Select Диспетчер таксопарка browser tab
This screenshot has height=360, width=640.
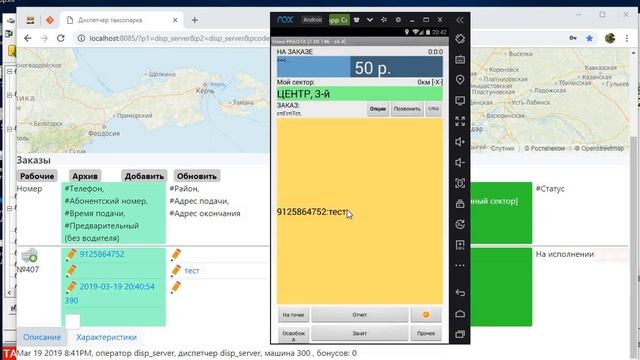click(x=122, y=20)
